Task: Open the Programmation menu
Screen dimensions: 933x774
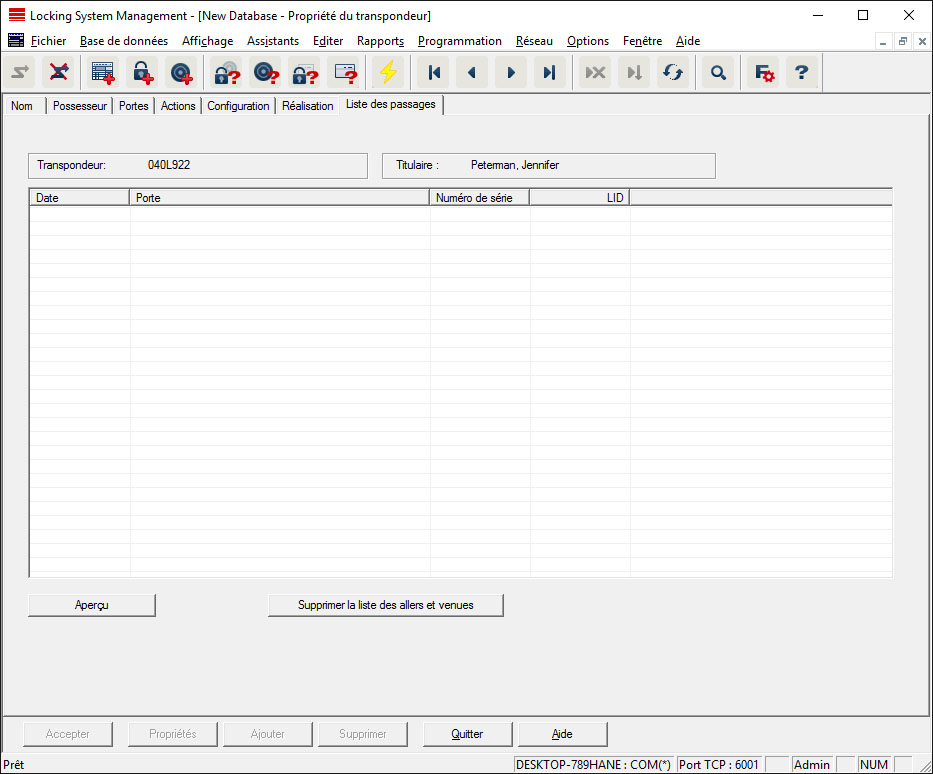Action: click(459, 41)
